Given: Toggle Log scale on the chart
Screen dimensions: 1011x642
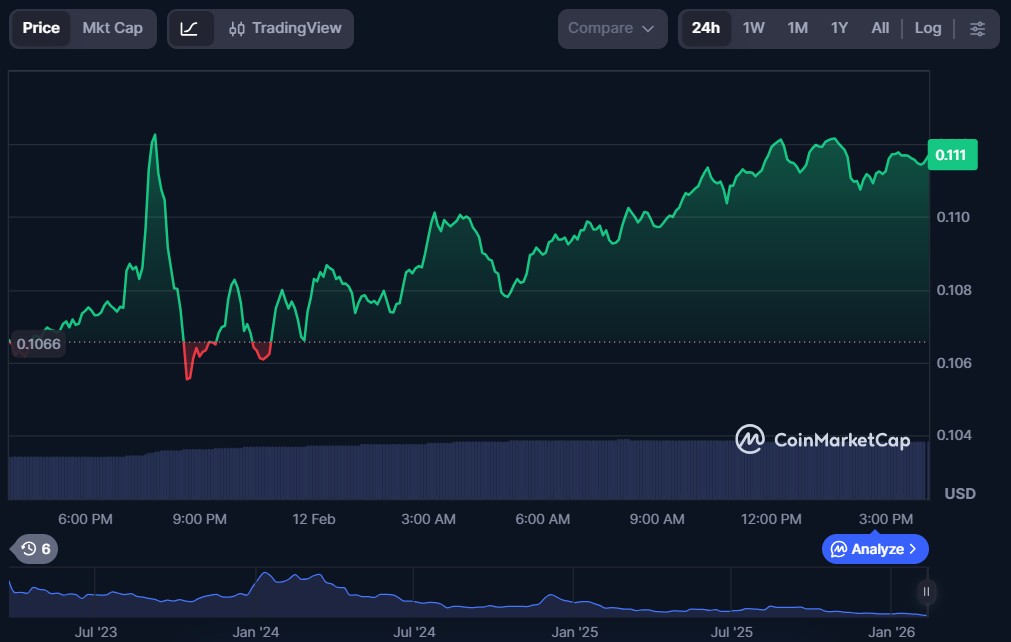Looking at the screenshot, I should [x=927, y=28].
